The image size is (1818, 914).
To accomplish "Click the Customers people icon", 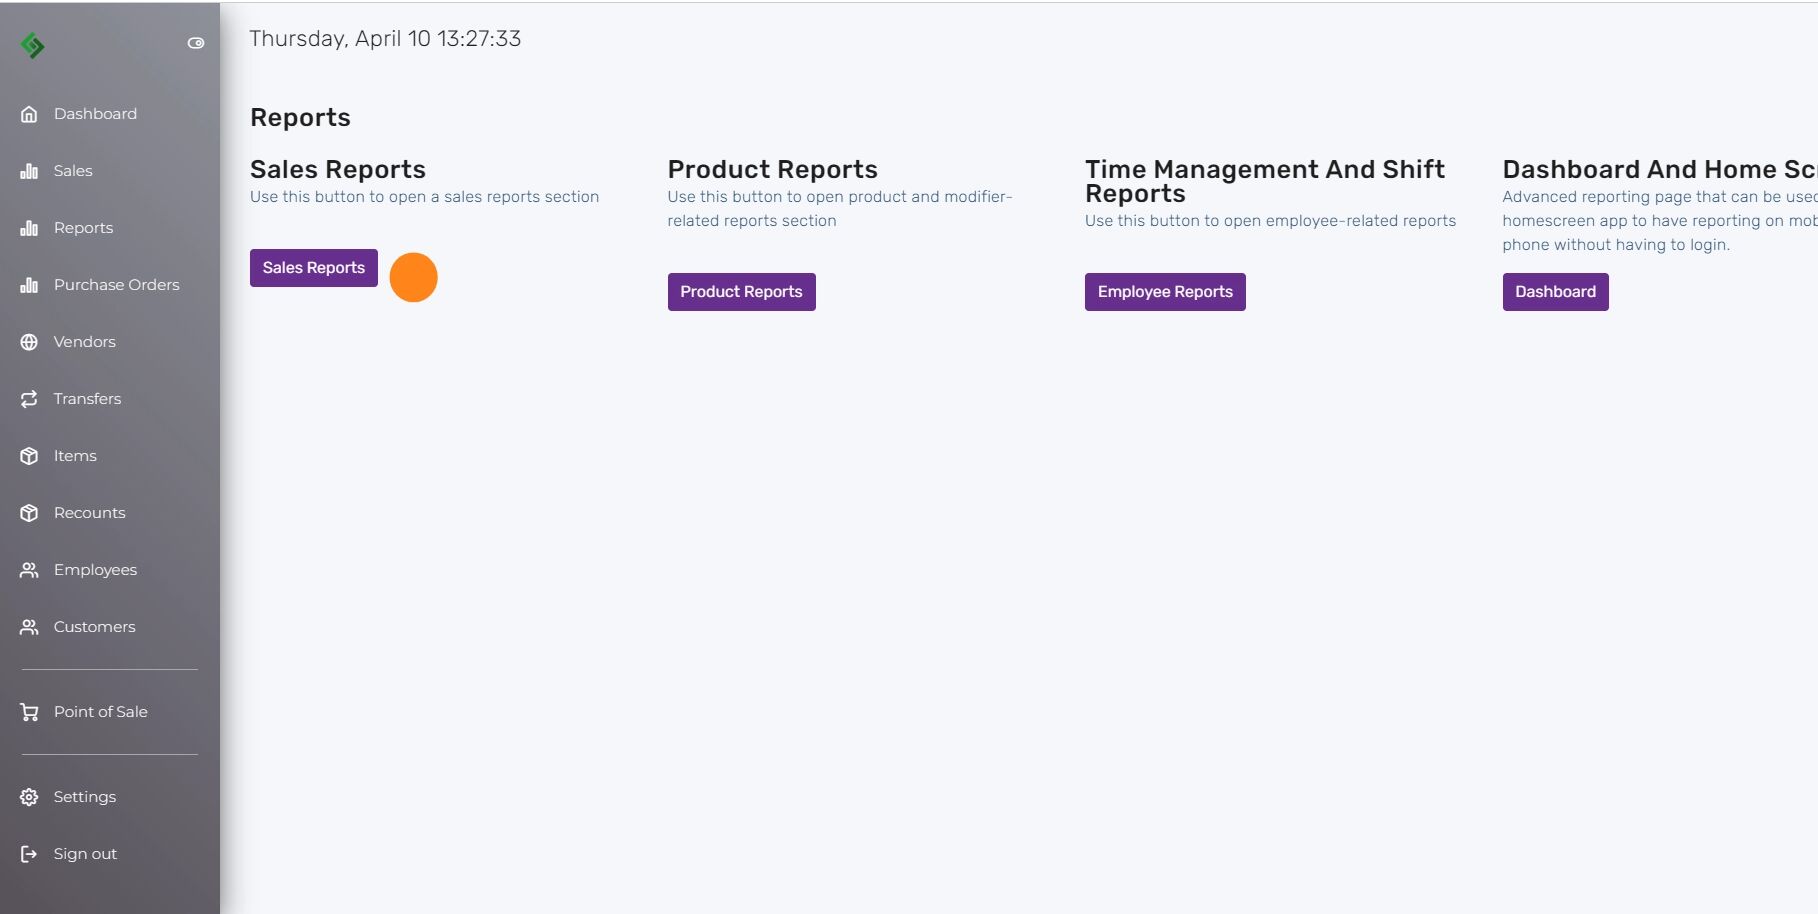I will click(x=29, y=627).
